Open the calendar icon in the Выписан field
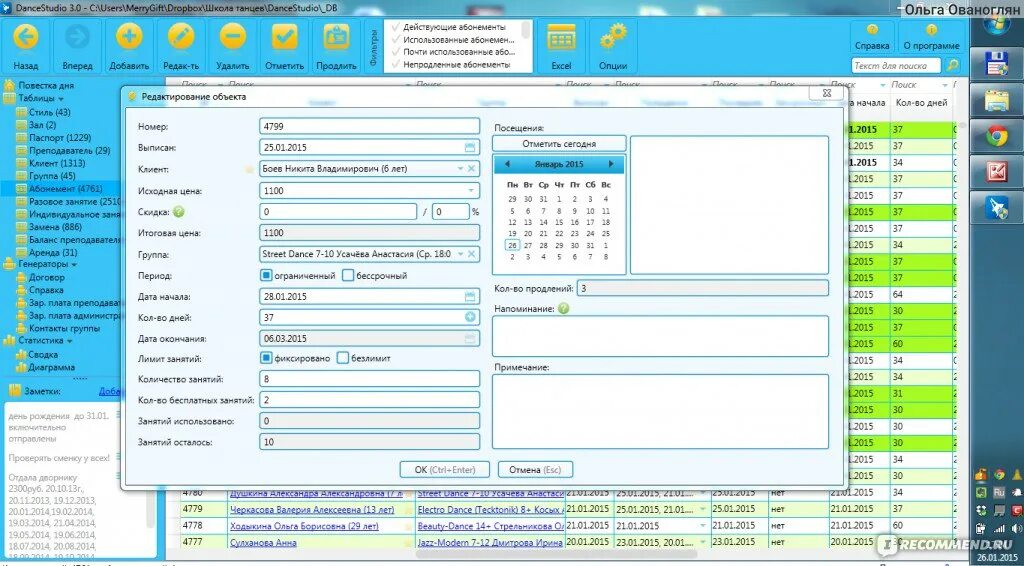The height and width of the screenshot is (566, 1024). (x=470, y=148)
